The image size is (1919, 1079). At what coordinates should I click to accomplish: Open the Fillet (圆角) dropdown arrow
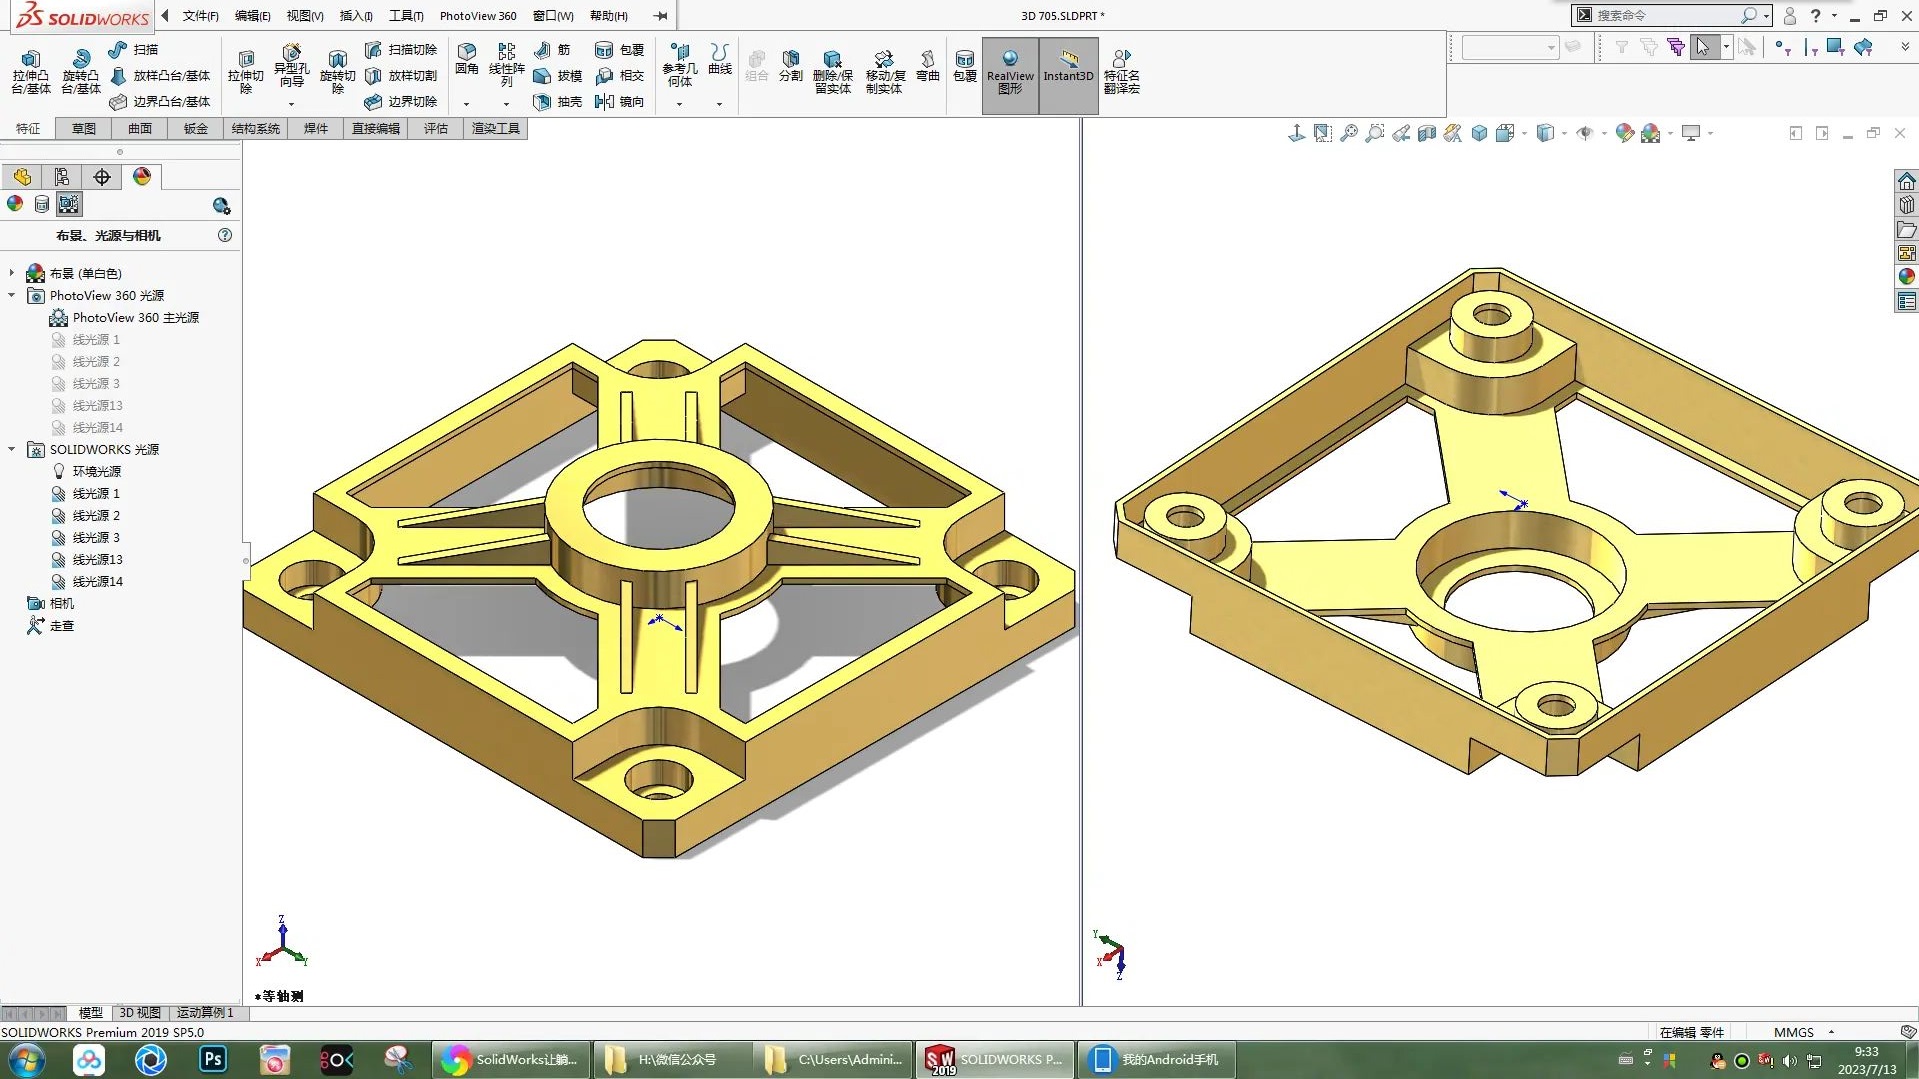[x=466, y=104]
